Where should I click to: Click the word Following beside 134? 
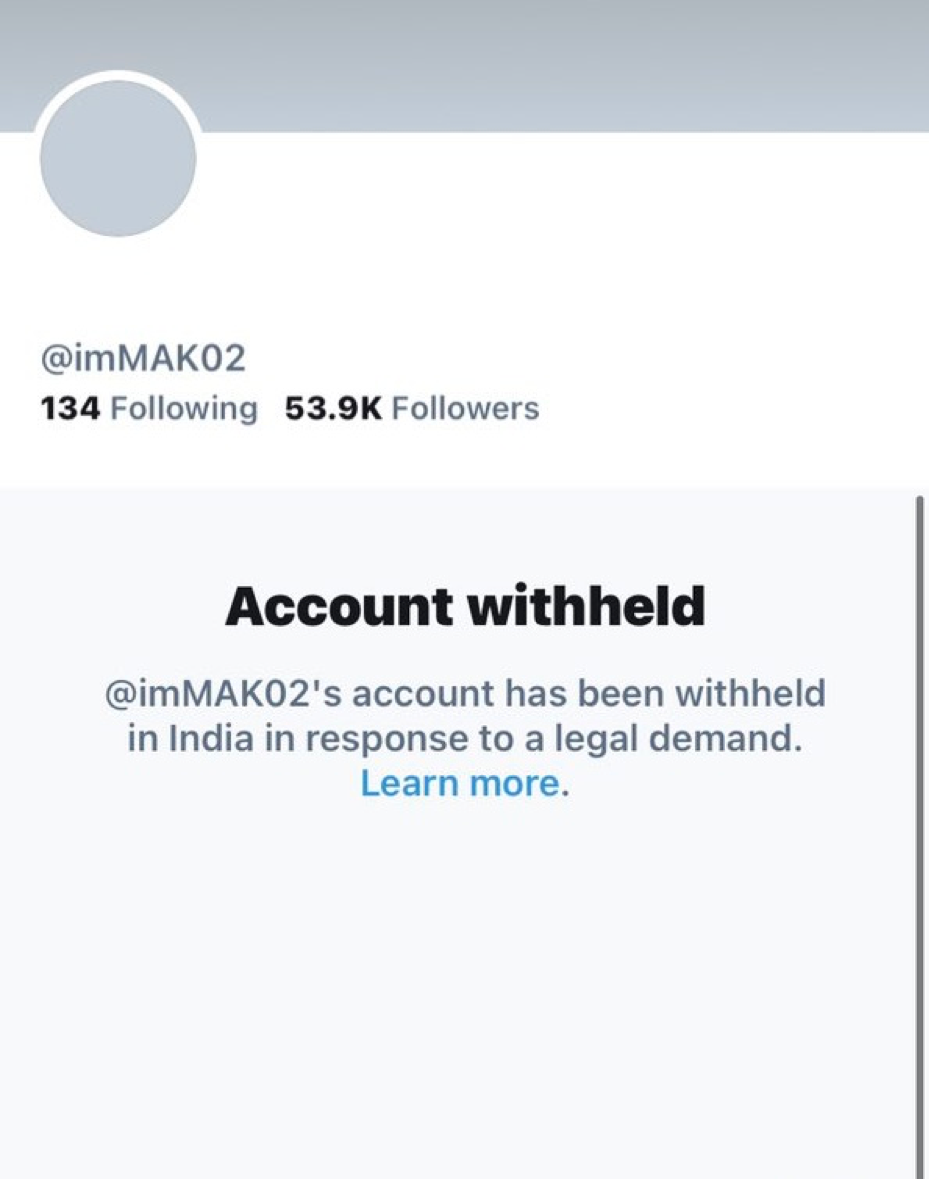pyautogui.click(x=183, y=408)
